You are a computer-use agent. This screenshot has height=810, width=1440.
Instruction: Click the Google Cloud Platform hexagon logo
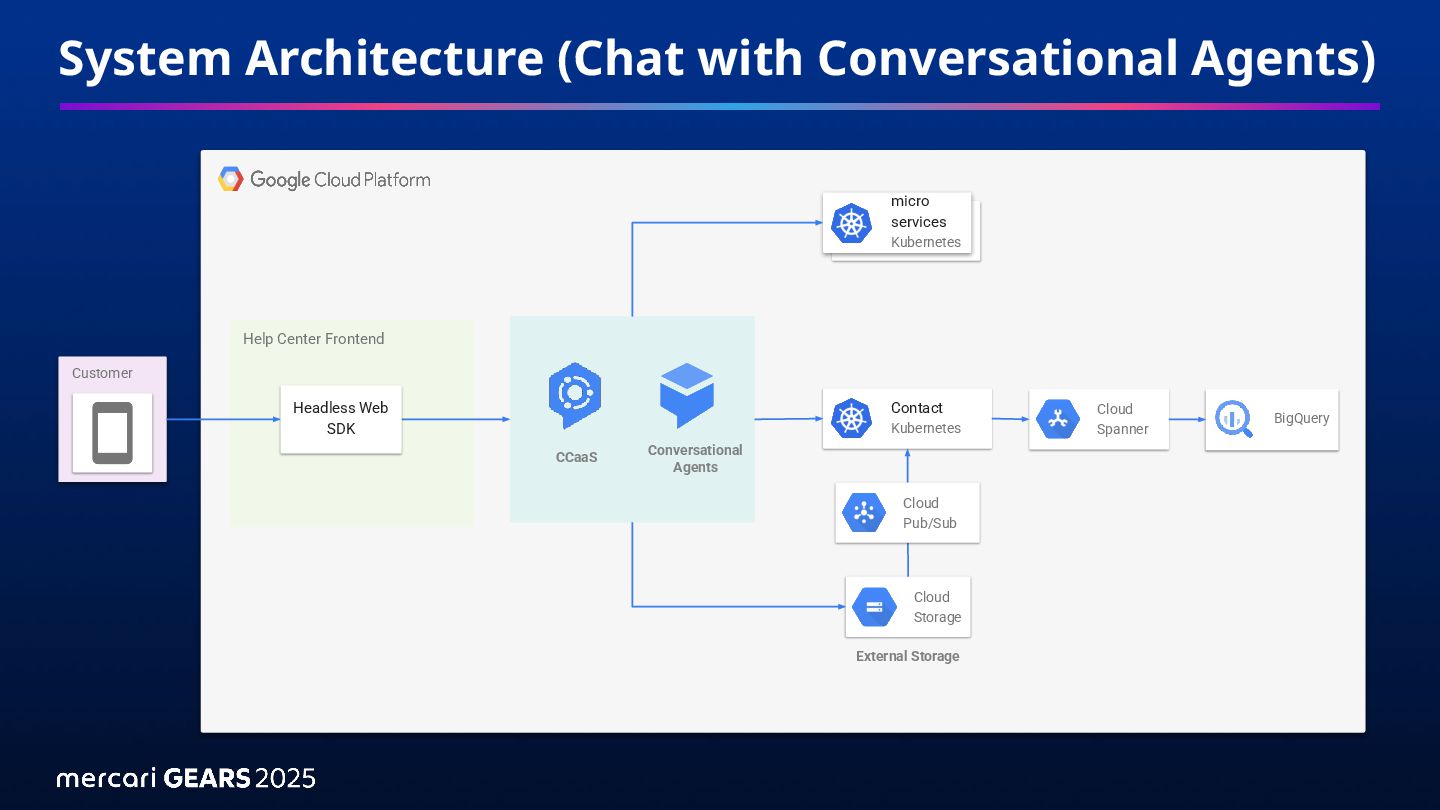point(231,180)
